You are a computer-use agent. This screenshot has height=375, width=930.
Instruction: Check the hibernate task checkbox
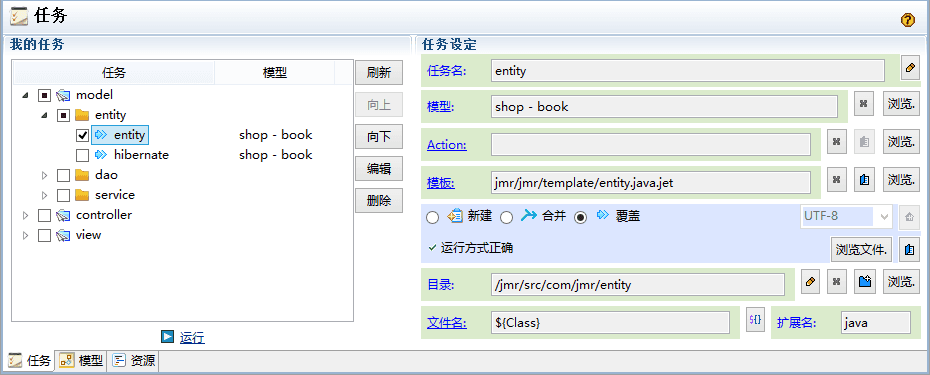[x=82, y=155]
